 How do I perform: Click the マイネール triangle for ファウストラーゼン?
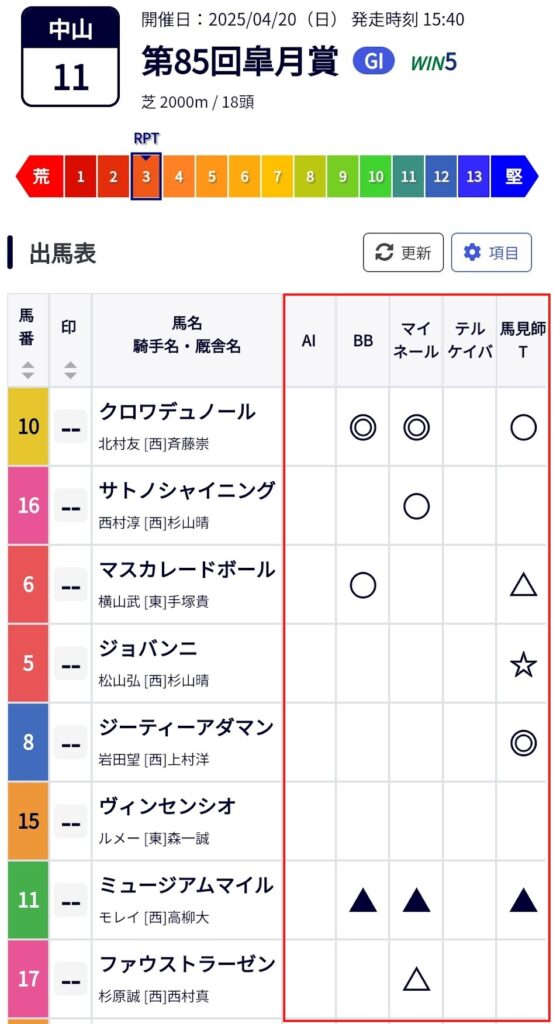416,980
